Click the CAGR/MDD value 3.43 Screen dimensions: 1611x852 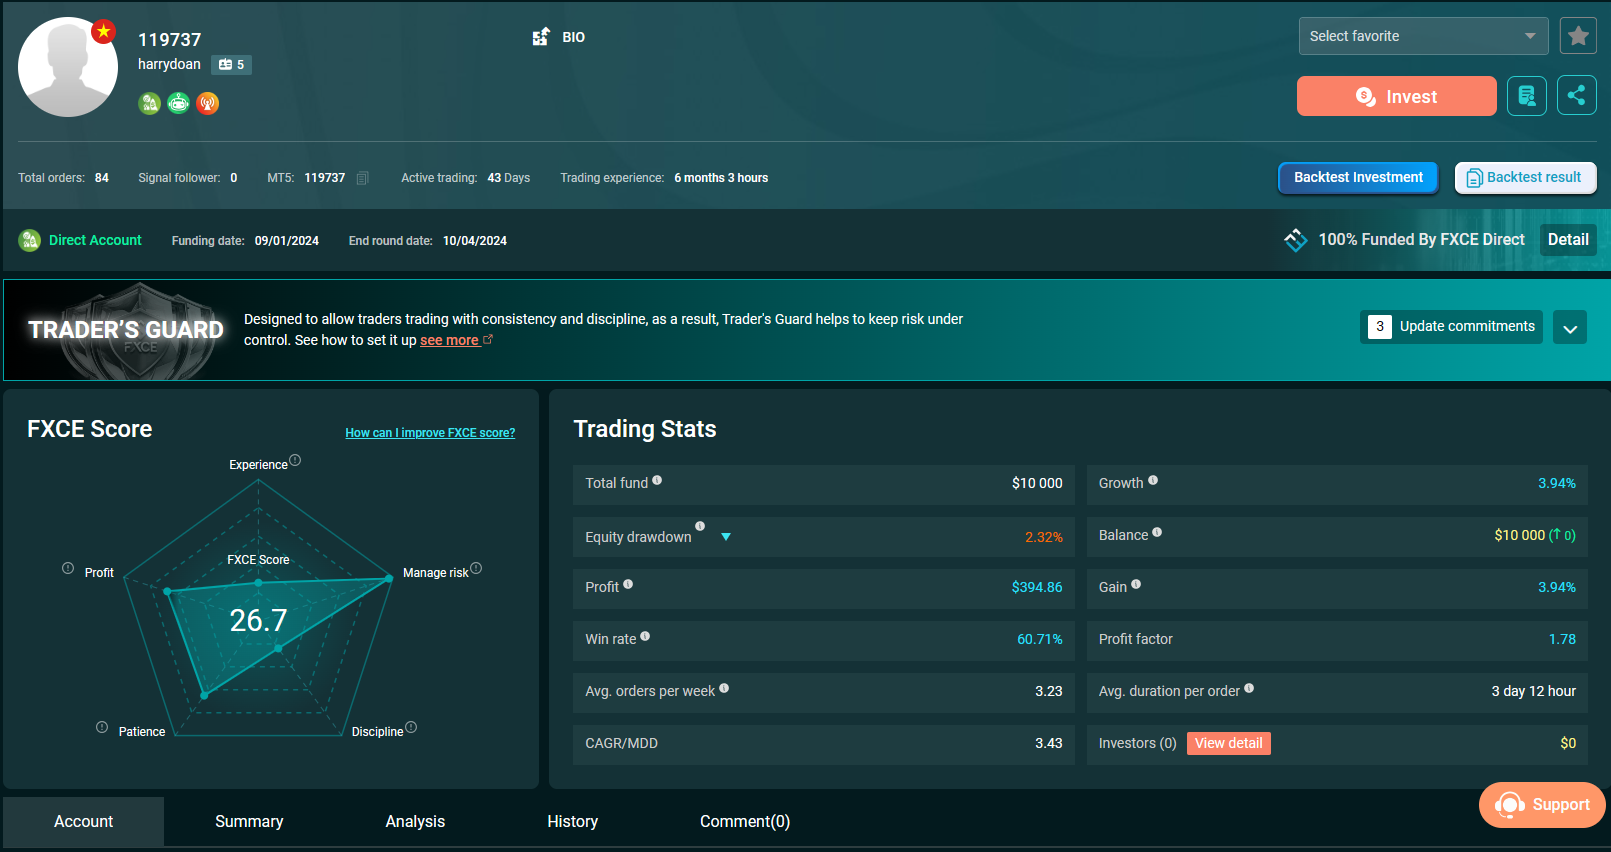1049,743
